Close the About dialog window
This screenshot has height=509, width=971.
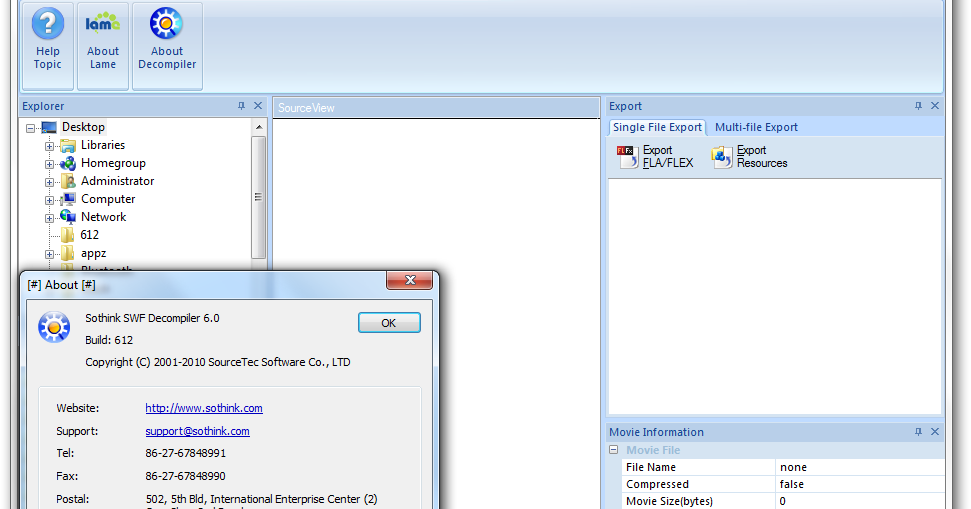click(x=409, y=280)
